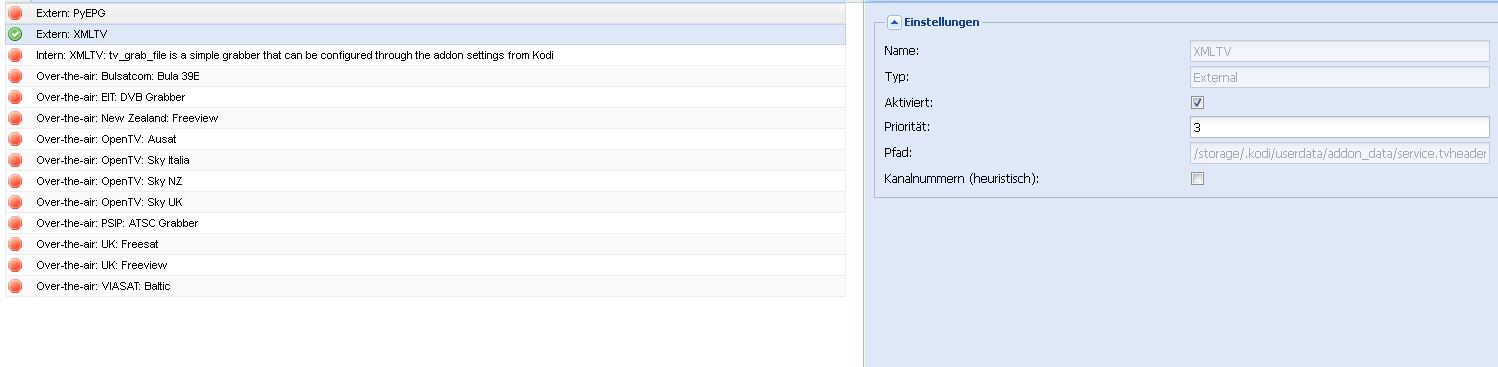1498x367 pixels.
Task: Click the red status icon for Extern: PyEPG
Action: tap(15, 13)
